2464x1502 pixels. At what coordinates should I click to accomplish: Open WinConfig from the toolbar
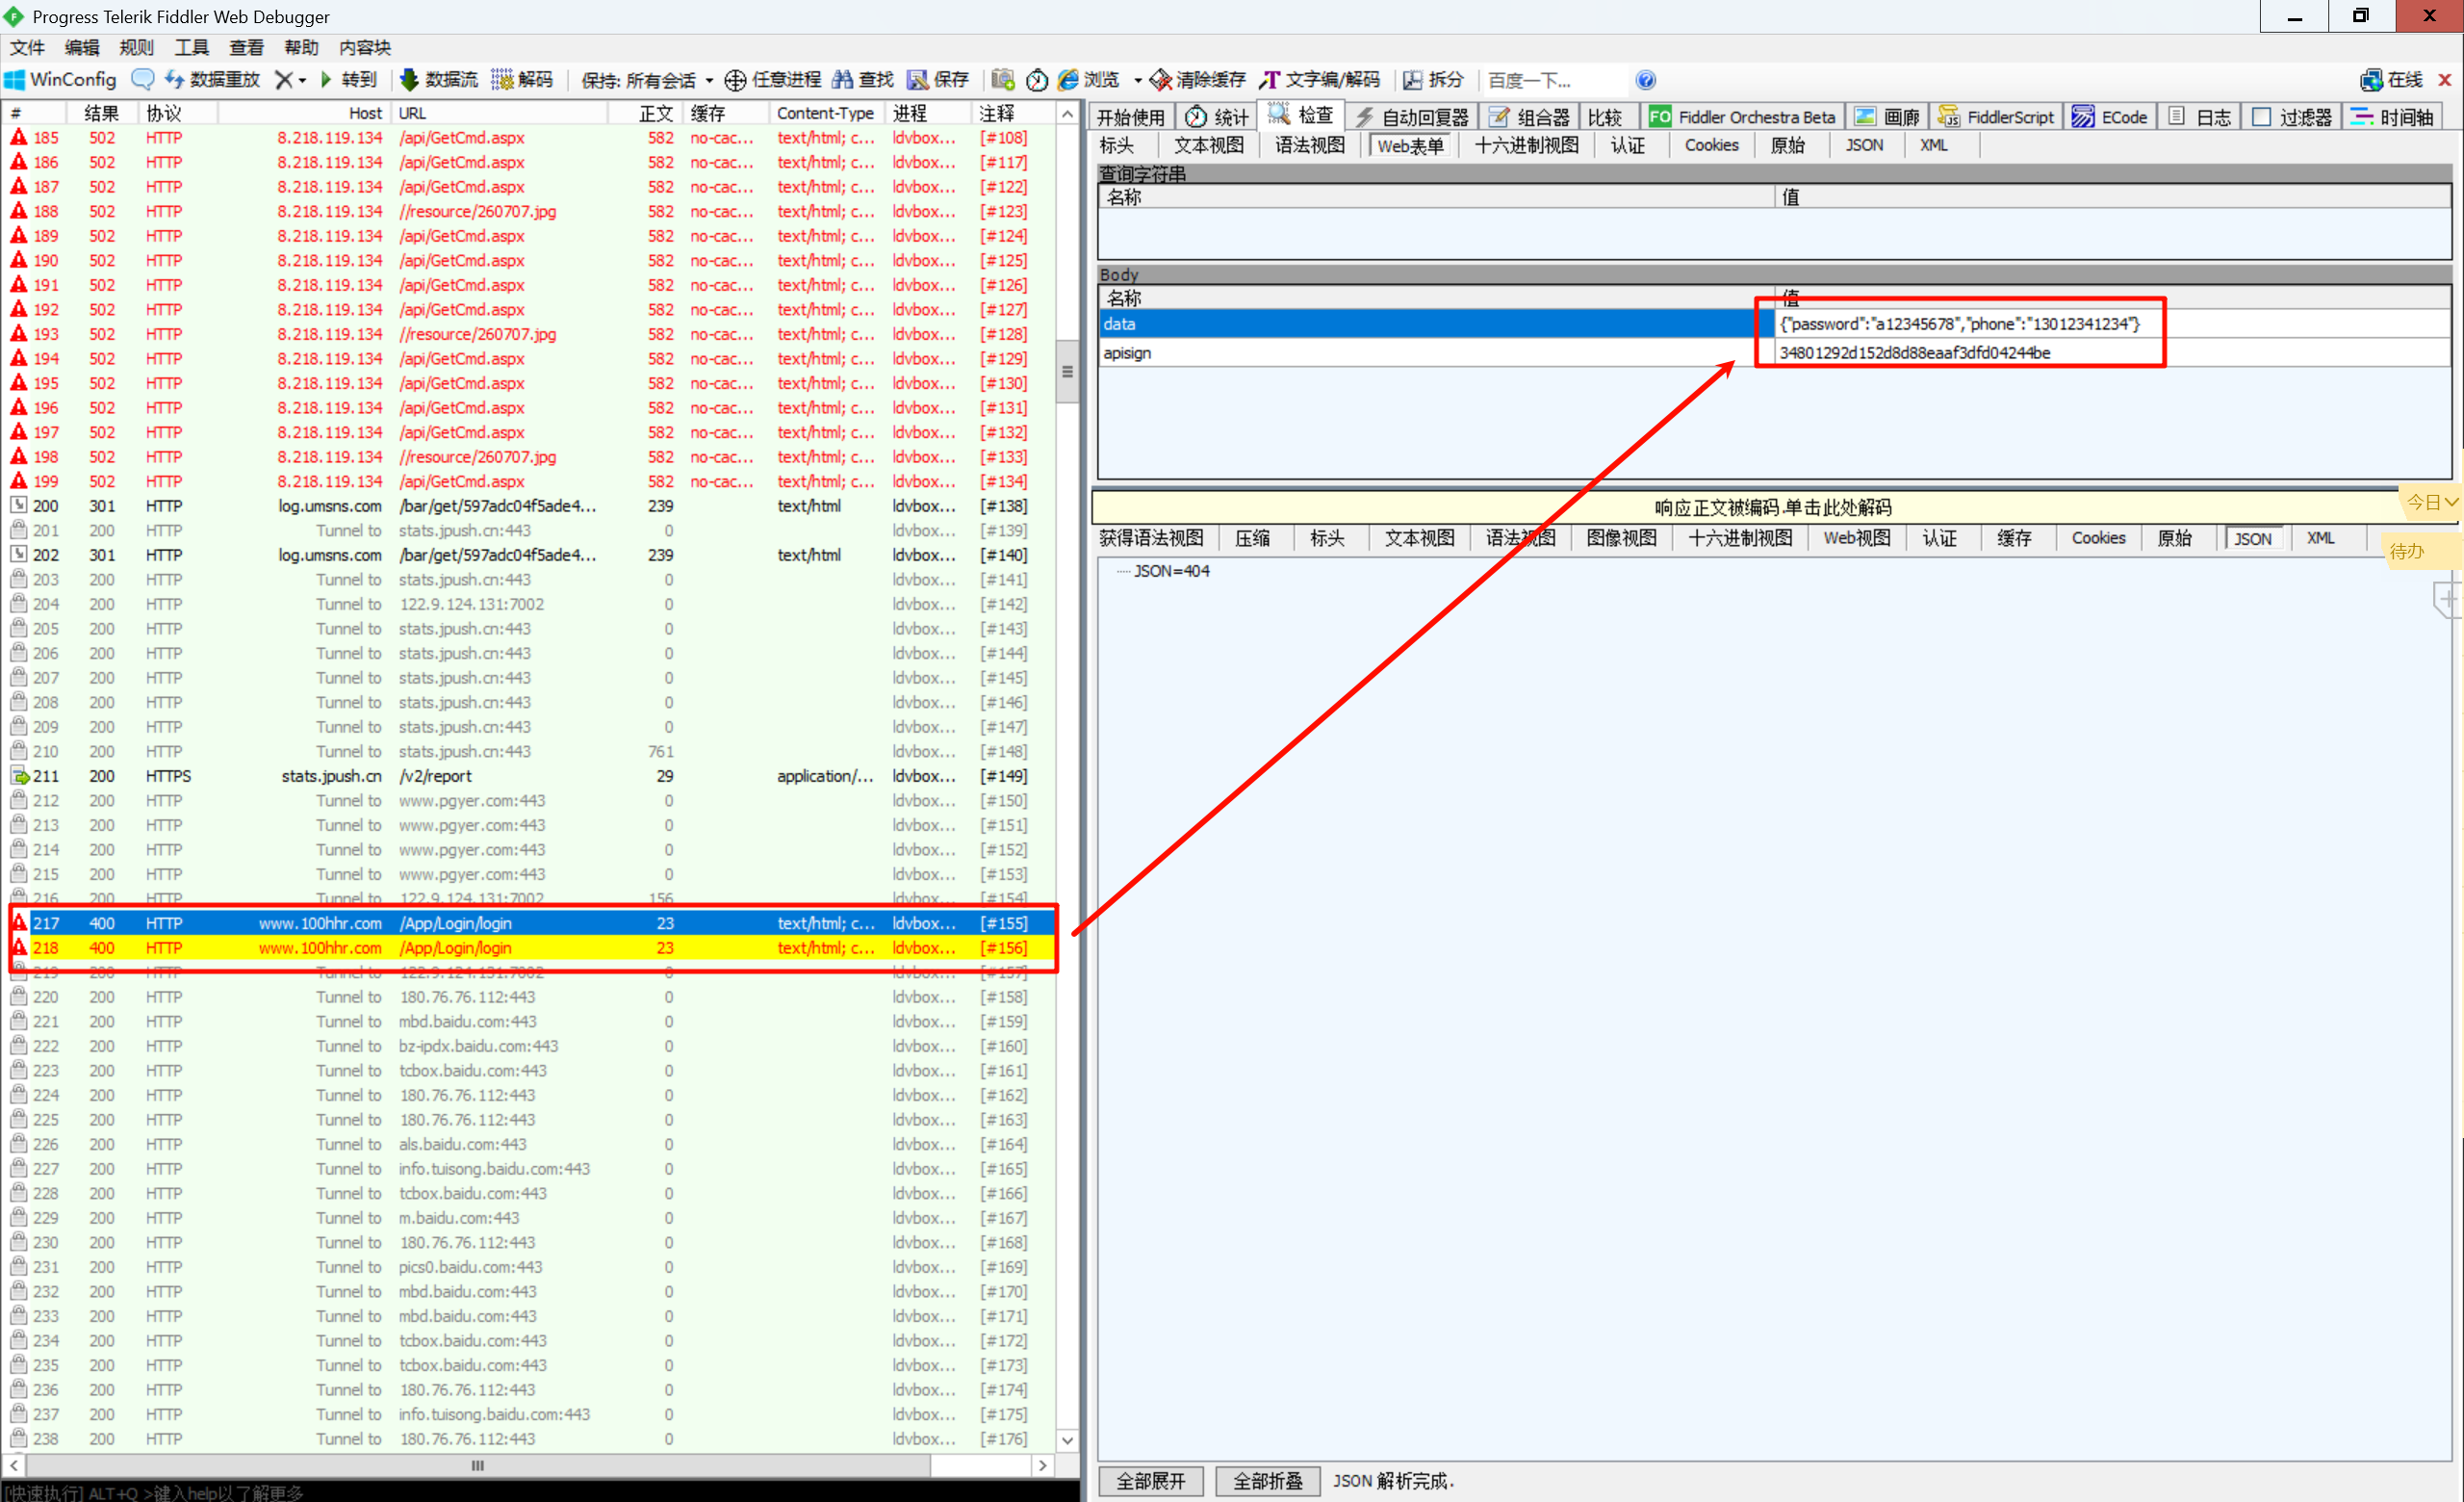60,80
